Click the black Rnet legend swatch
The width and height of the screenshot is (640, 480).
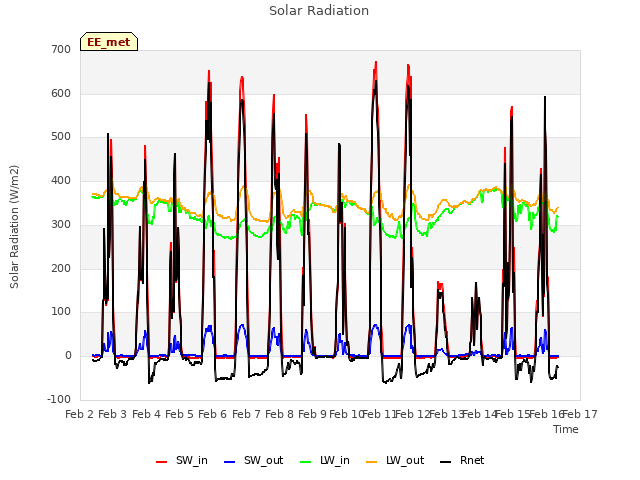point(446,462)
